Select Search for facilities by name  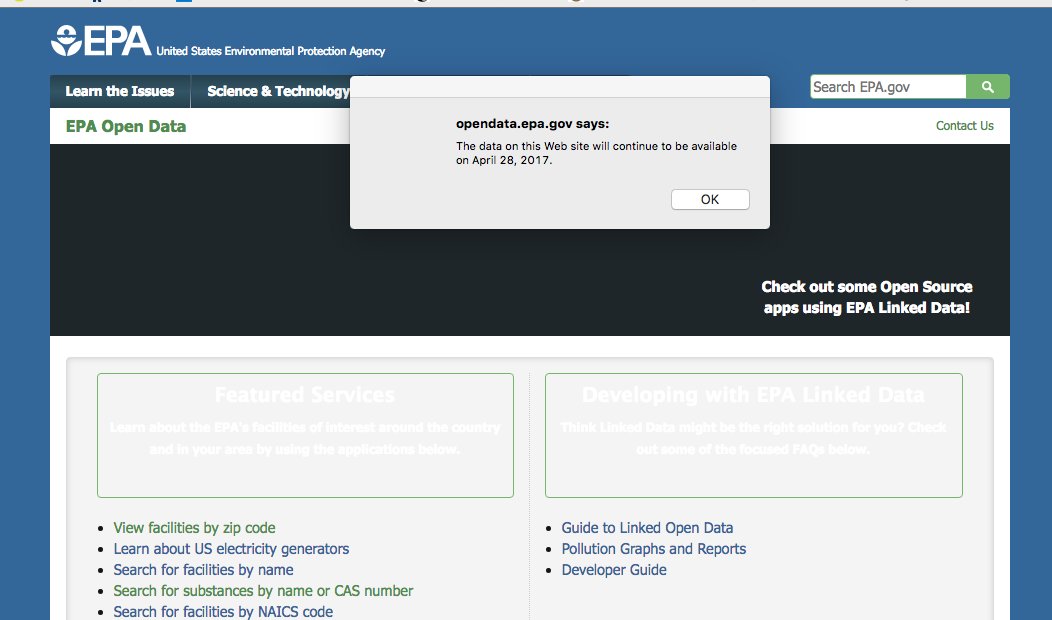[203, 570]
